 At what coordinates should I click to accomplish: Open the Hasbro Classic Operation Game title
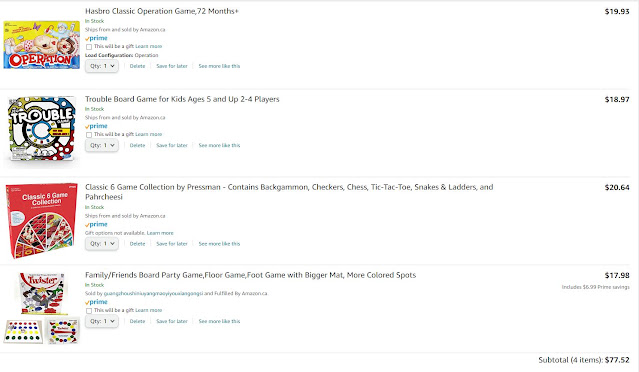[162, 11]
